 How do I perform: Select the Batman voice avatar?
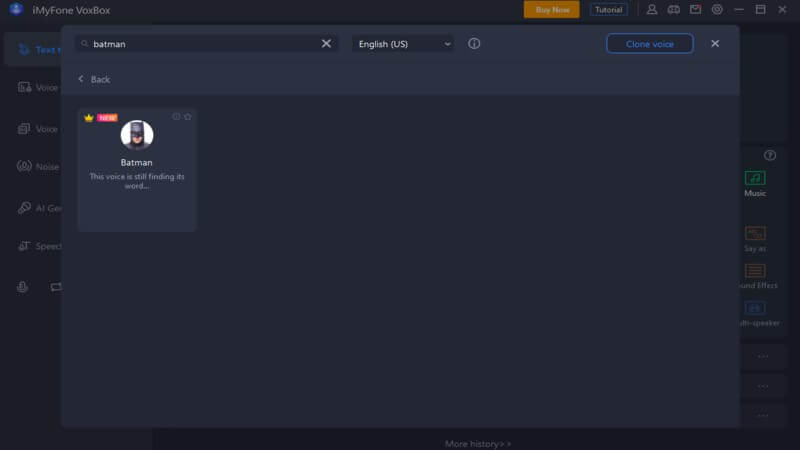pyautogui.click(x=137, y=135)
